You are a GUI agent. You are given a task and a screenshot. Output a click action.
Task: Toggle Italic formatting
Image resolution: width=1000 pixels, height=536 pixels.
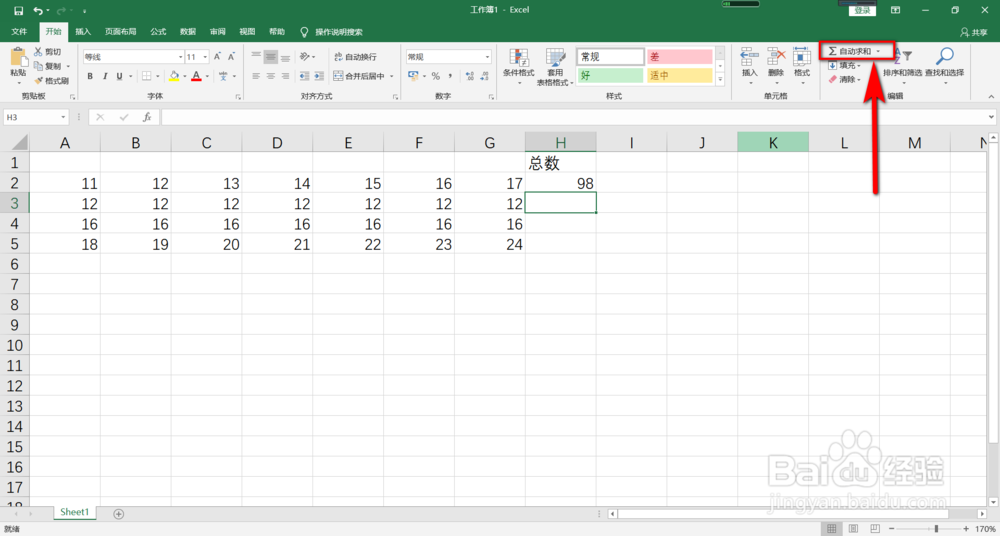coord(105,77)
